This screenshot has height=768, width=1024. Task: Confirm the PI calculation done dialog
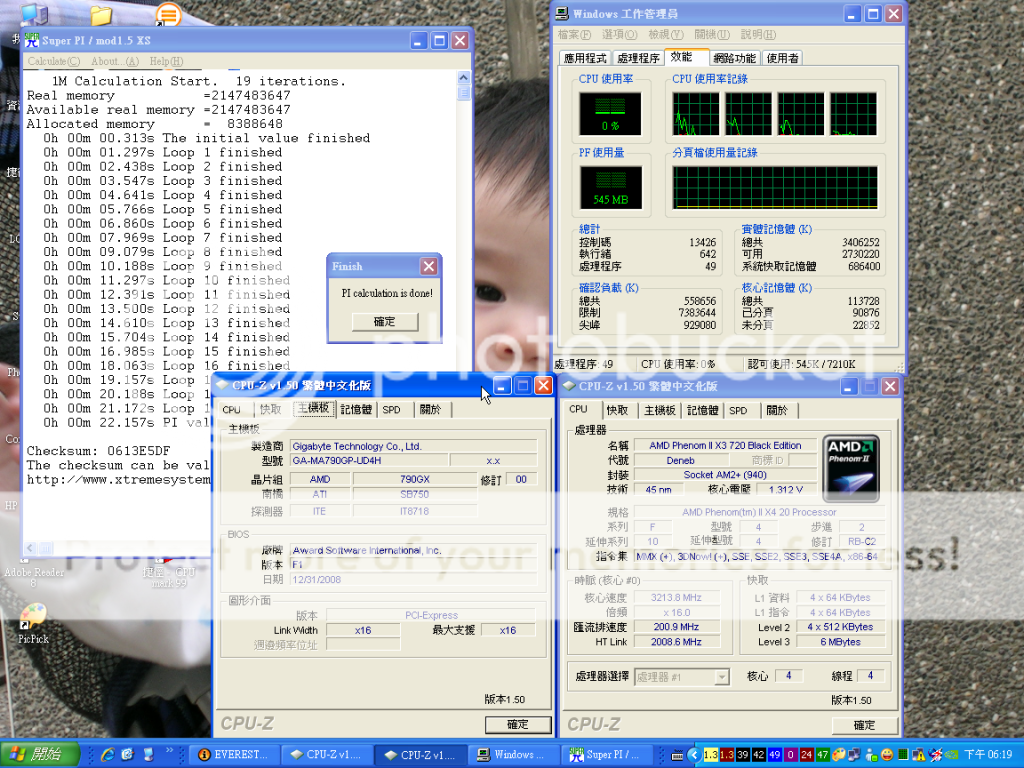coord(385,321)
